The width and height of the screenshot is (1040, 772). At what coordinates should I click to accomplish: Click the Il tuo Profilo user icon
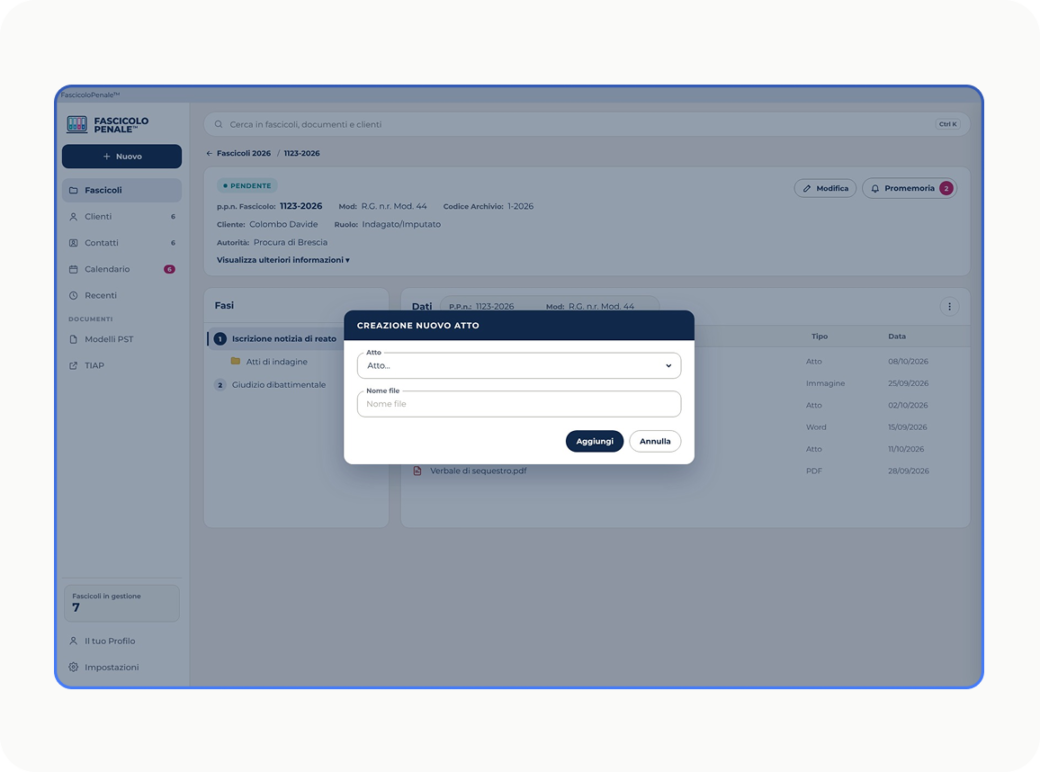74,641
